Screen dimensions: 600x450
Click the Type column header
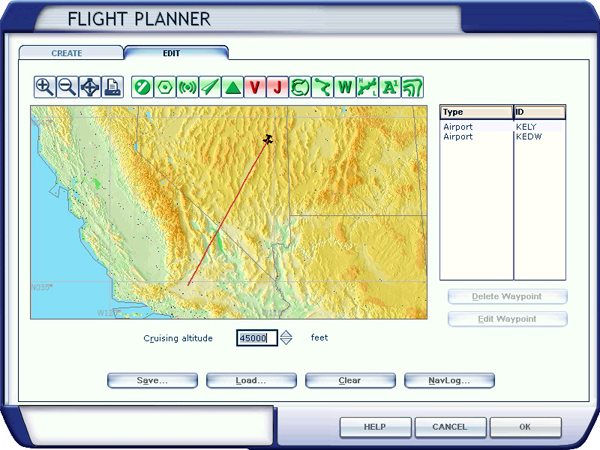point(476,112)
